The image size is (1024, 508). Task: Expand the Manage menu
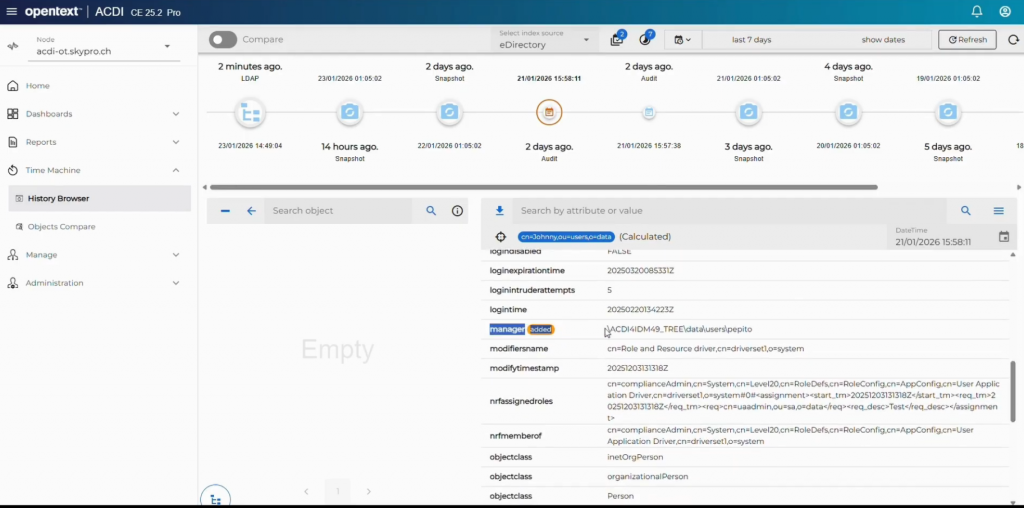click(93, 255)
